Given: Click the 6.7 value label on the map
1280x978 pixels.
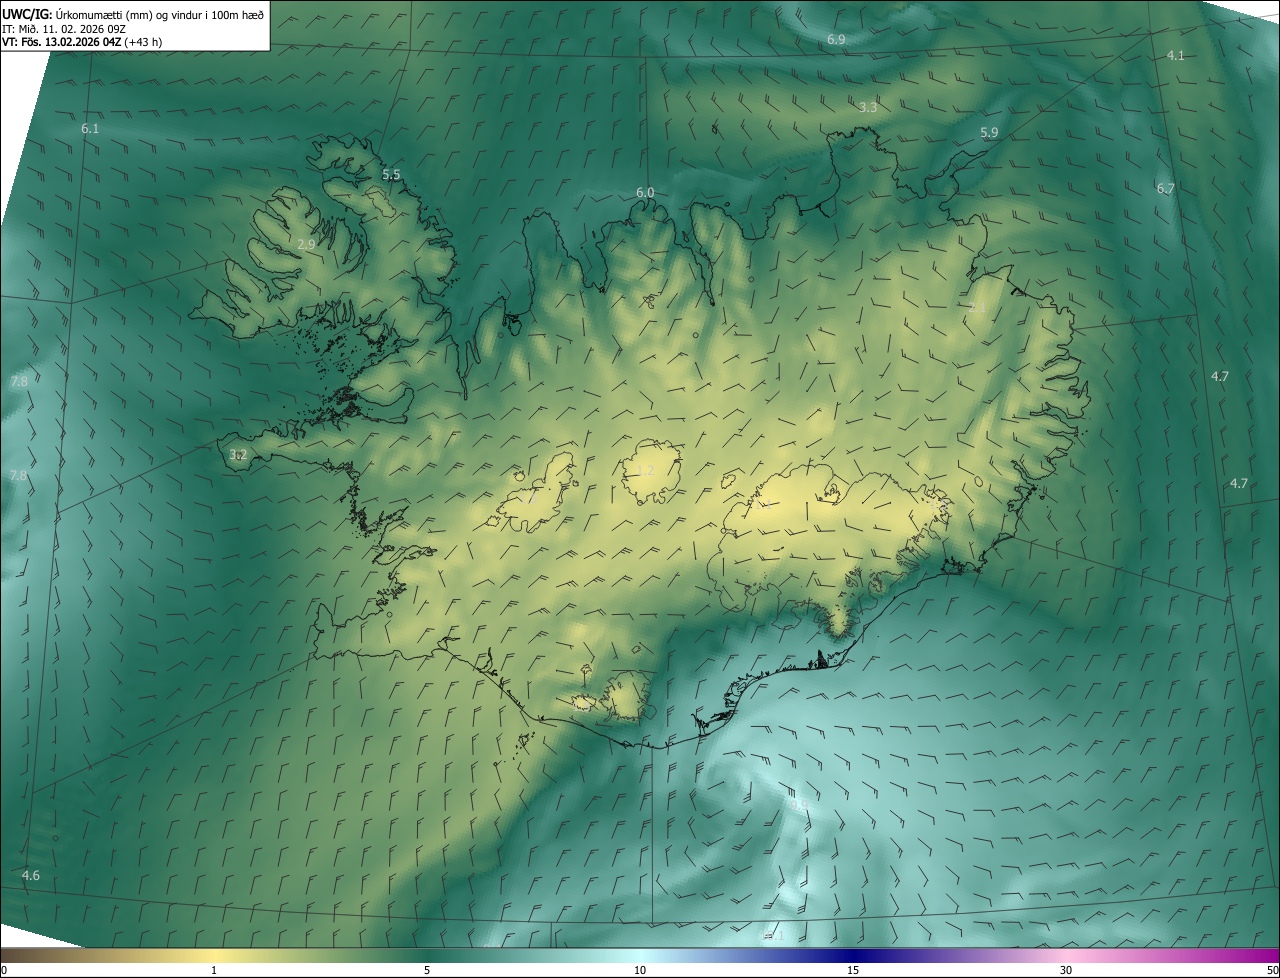Looking at the screenshot, I should 1165,189.
